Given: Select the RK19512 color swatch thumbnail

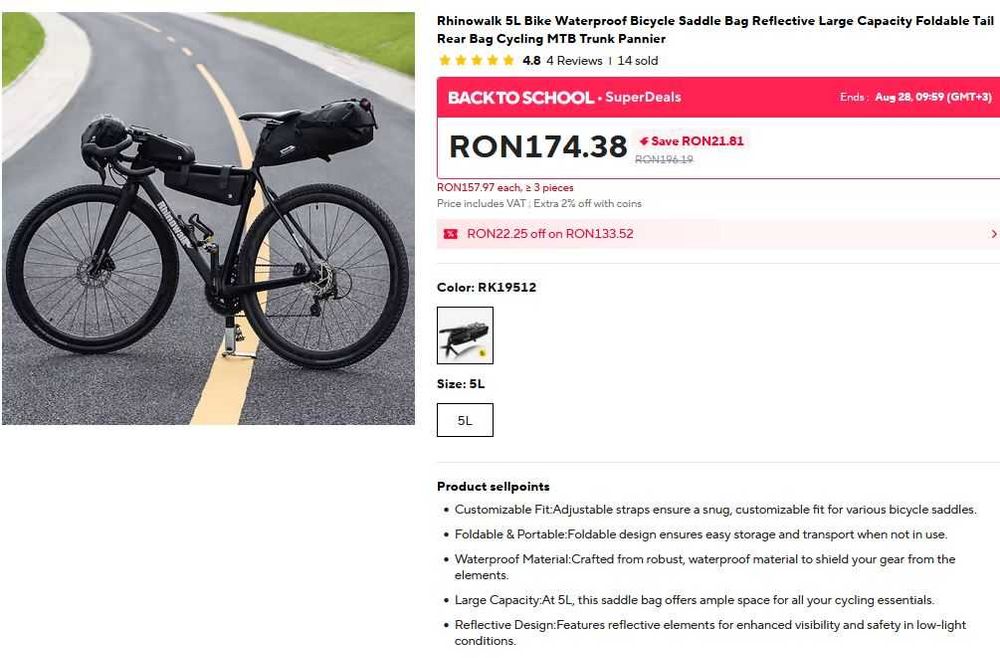Looking at the screenshot, I should click(465, 335).
